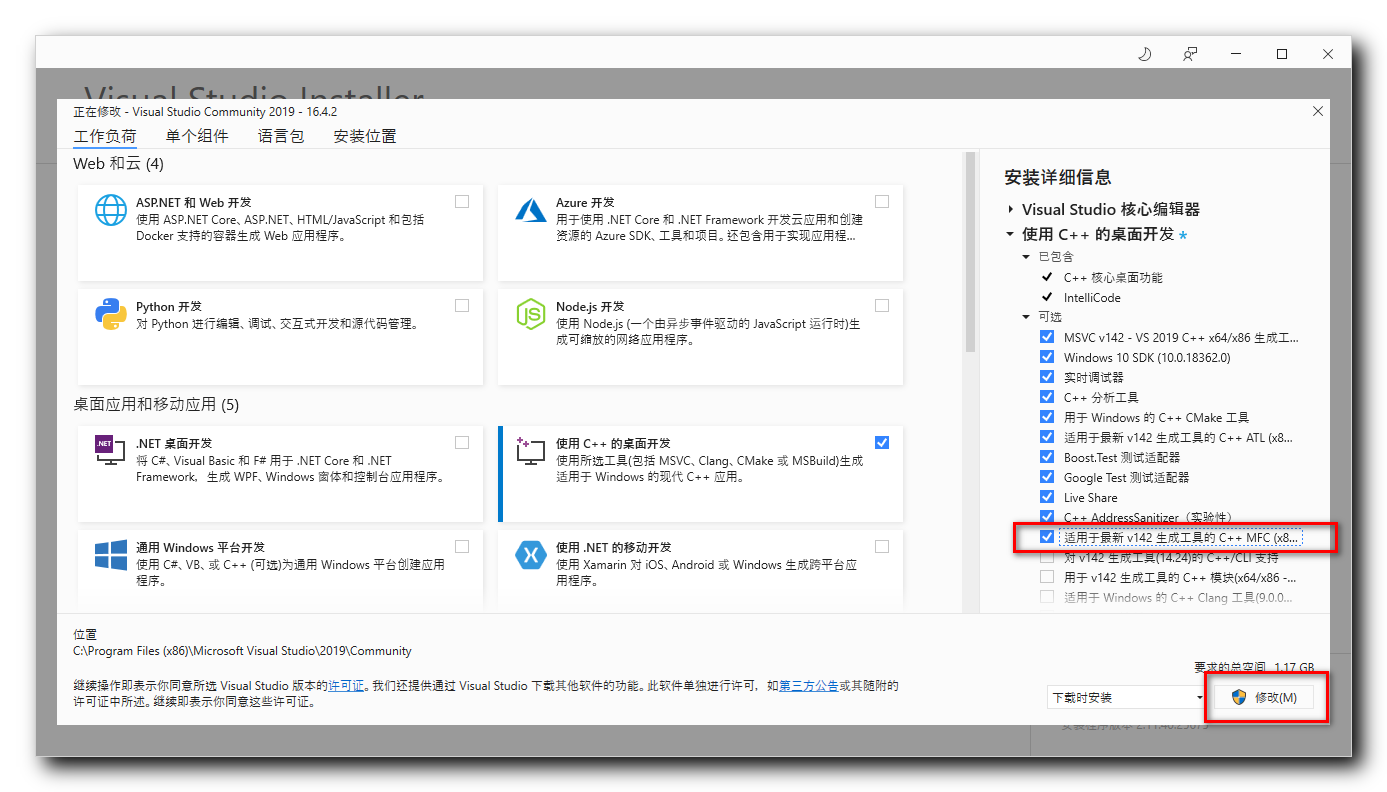Viewport: 1387px width, 792px height.
Task: Close the modify workloads dialog
Action: pos(1318,111)
